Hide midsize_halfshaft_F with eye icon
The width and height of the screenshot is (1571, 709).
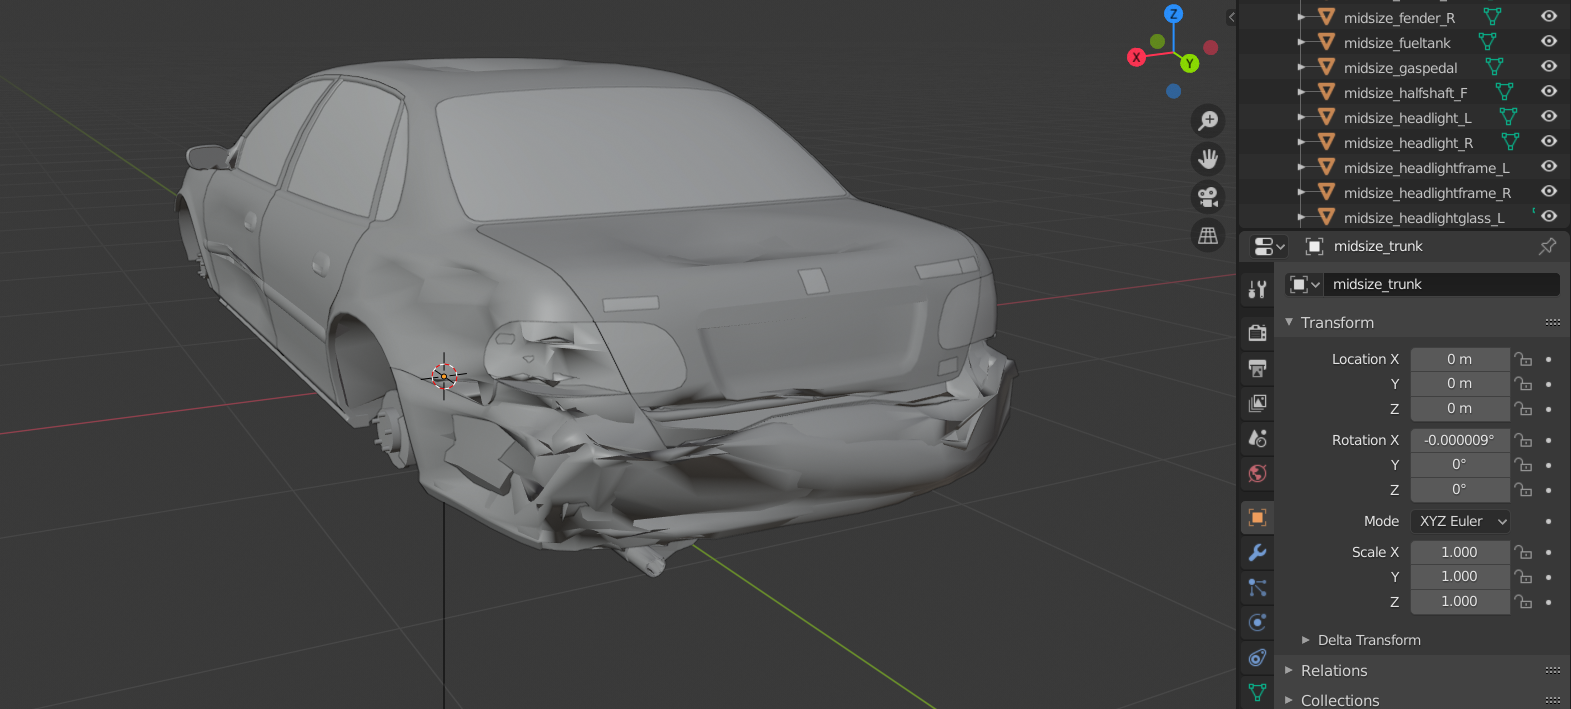click(1549, 92)
